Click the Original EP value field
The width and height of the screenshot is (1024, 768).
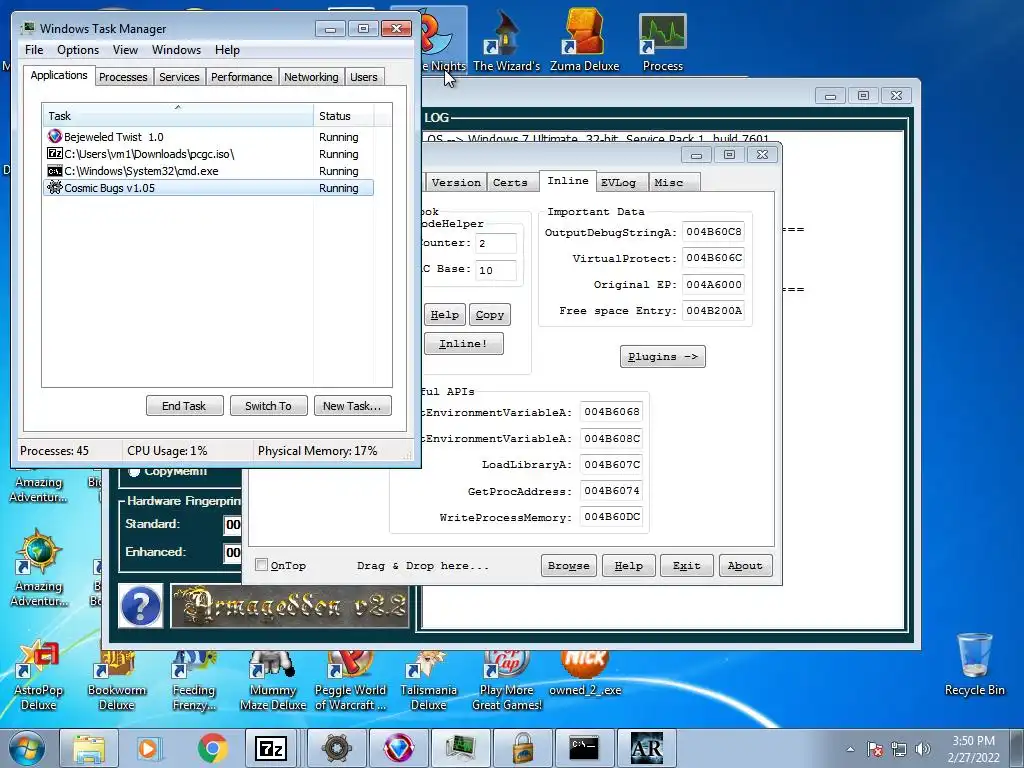coord(714,284)
